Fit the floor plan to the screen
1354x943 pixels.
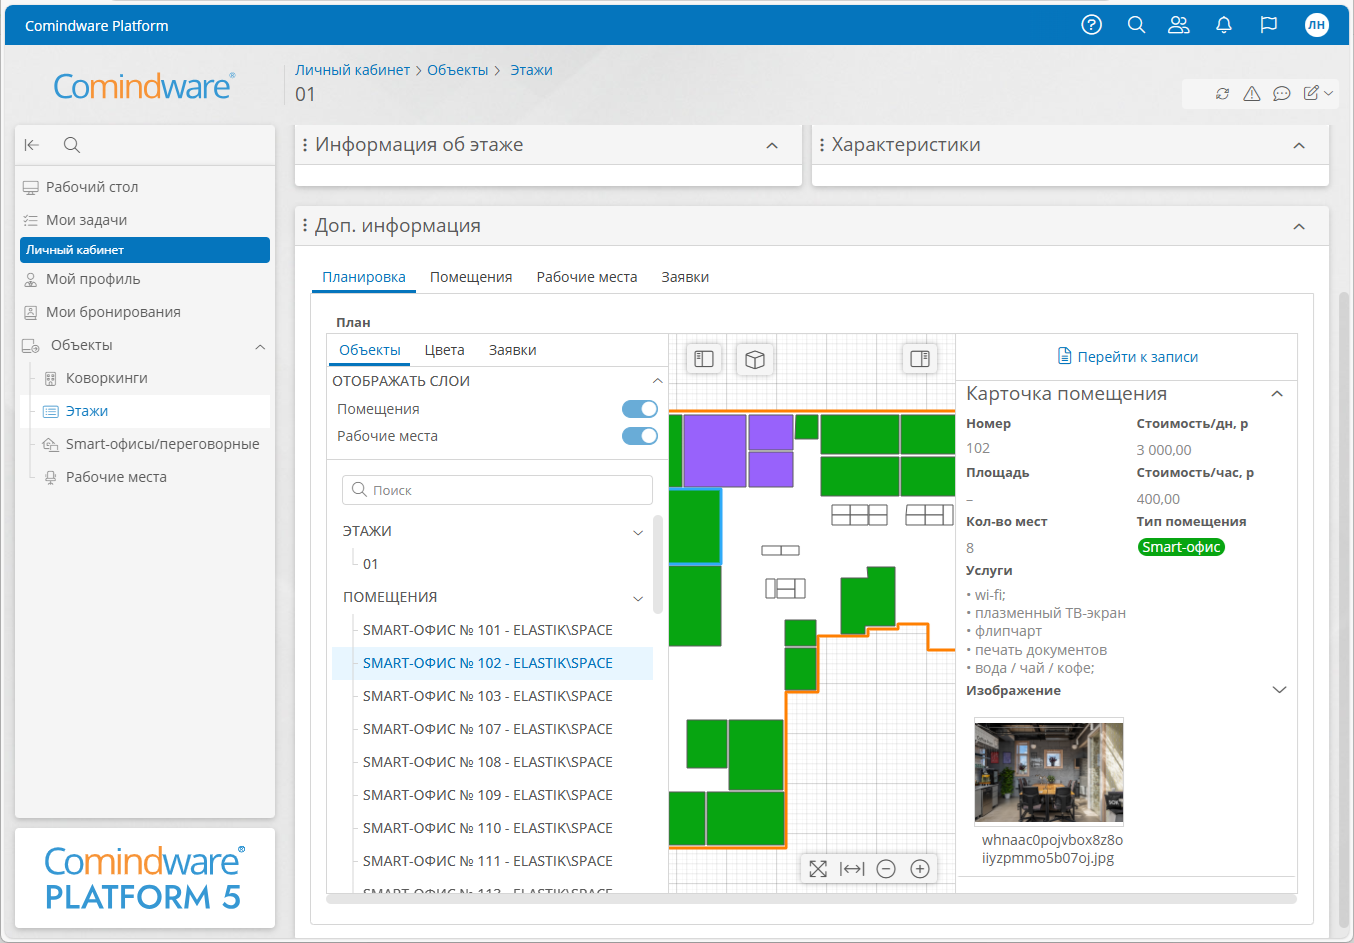818,869
